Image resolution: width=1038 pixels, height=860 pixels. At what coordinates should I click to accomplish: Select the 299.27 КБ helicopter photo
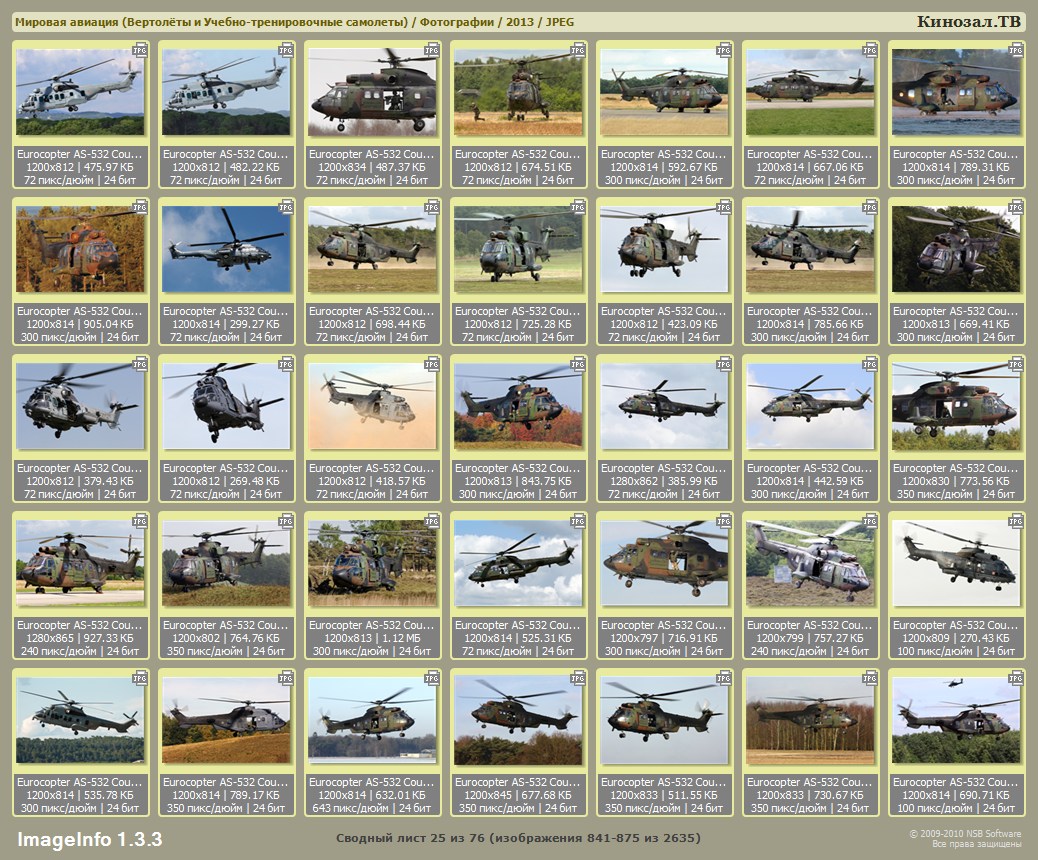click(x=226, y=250)
